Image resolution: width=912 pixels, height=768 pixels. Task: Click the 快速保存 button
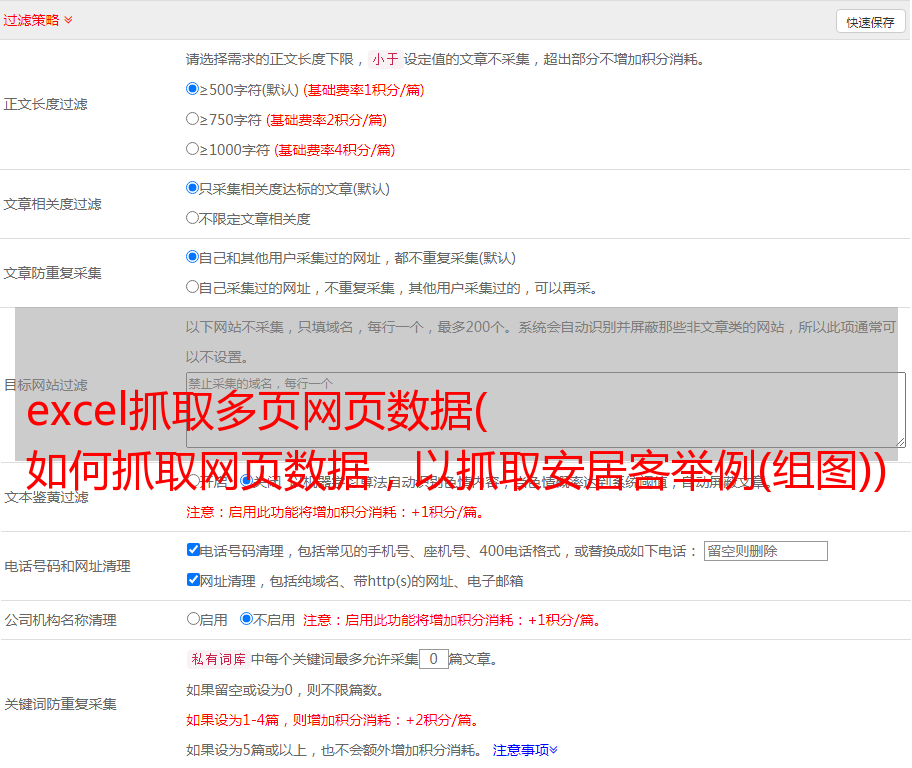870,22
